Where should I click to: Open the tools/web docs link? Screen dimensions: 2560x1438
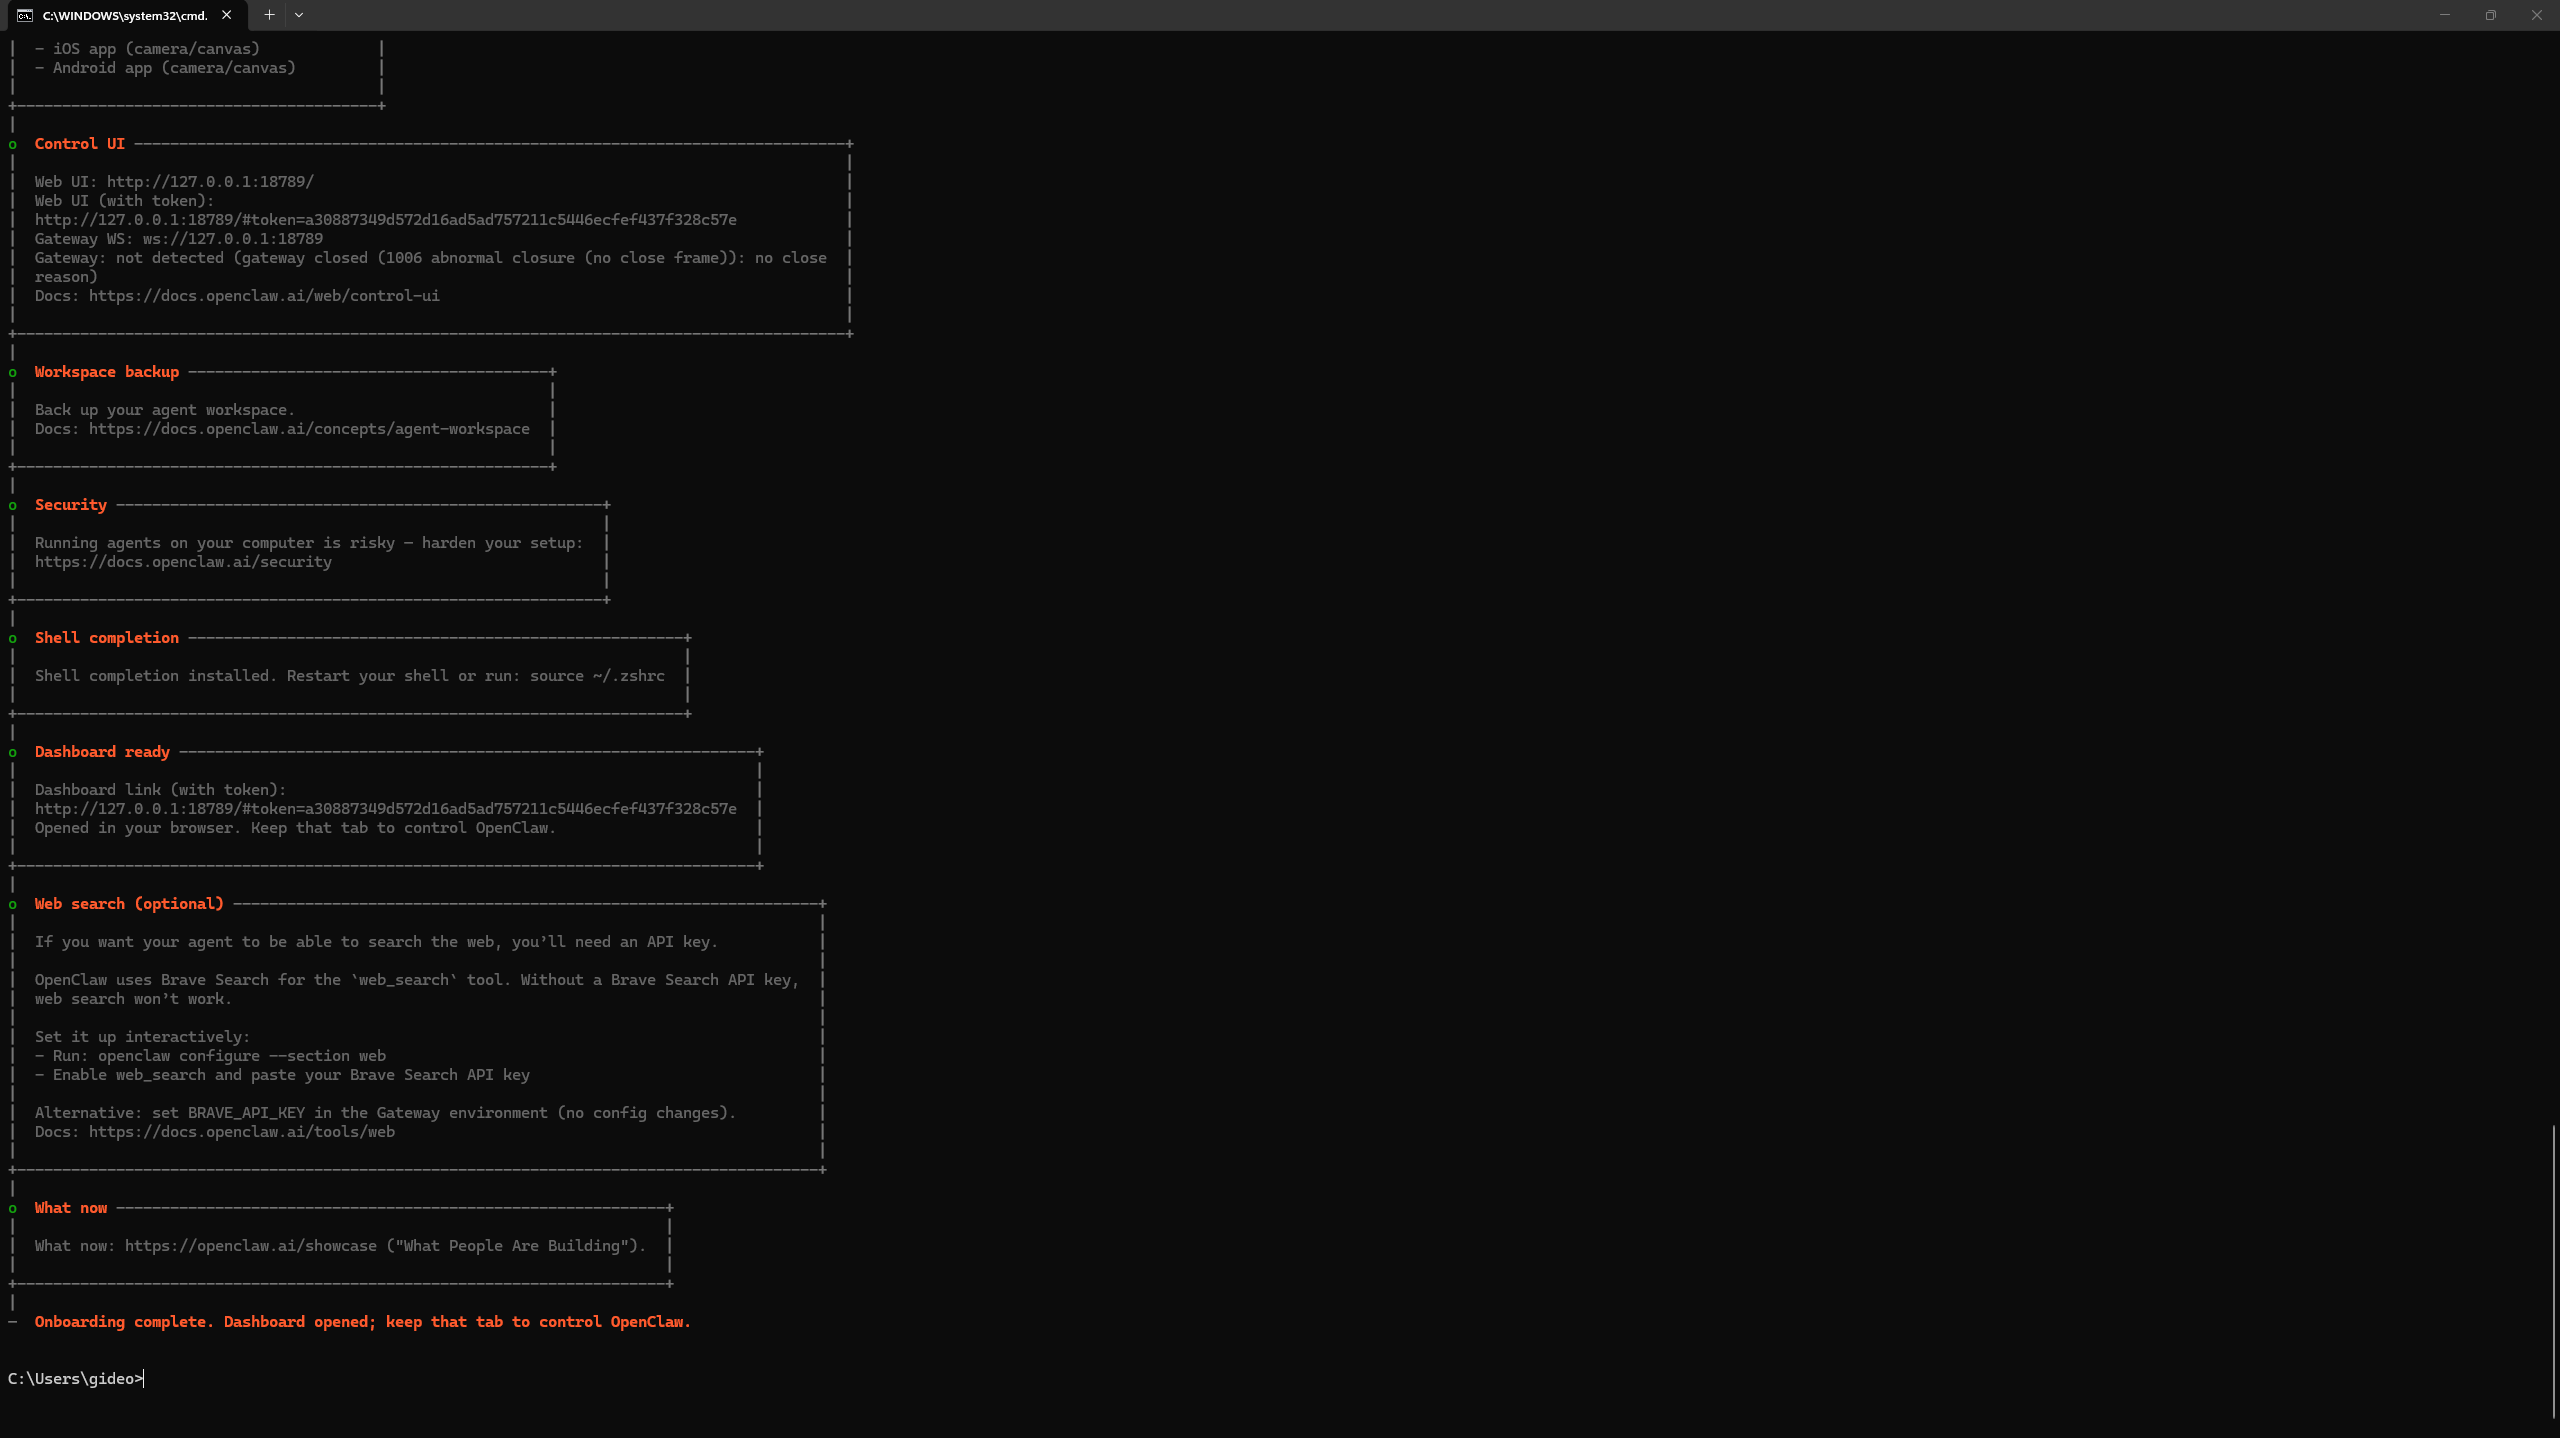click(242, 1132)
